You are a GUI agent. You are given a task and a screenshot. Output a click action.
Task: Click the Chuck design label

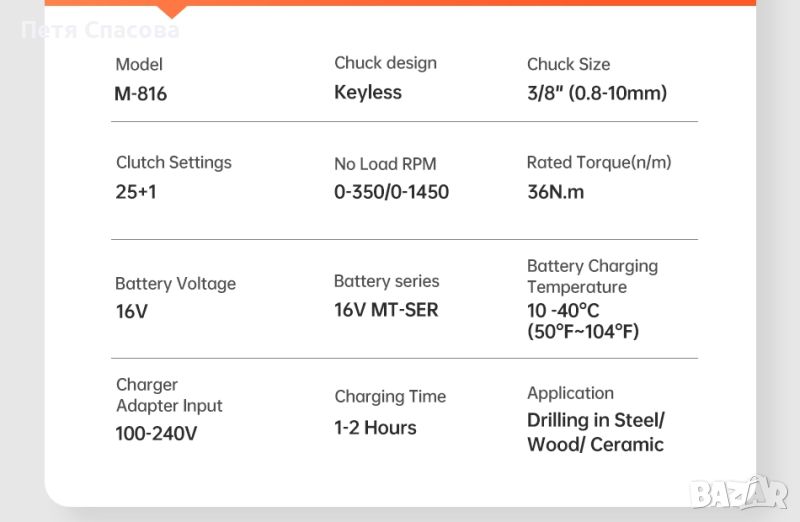[x=385, y=63]
